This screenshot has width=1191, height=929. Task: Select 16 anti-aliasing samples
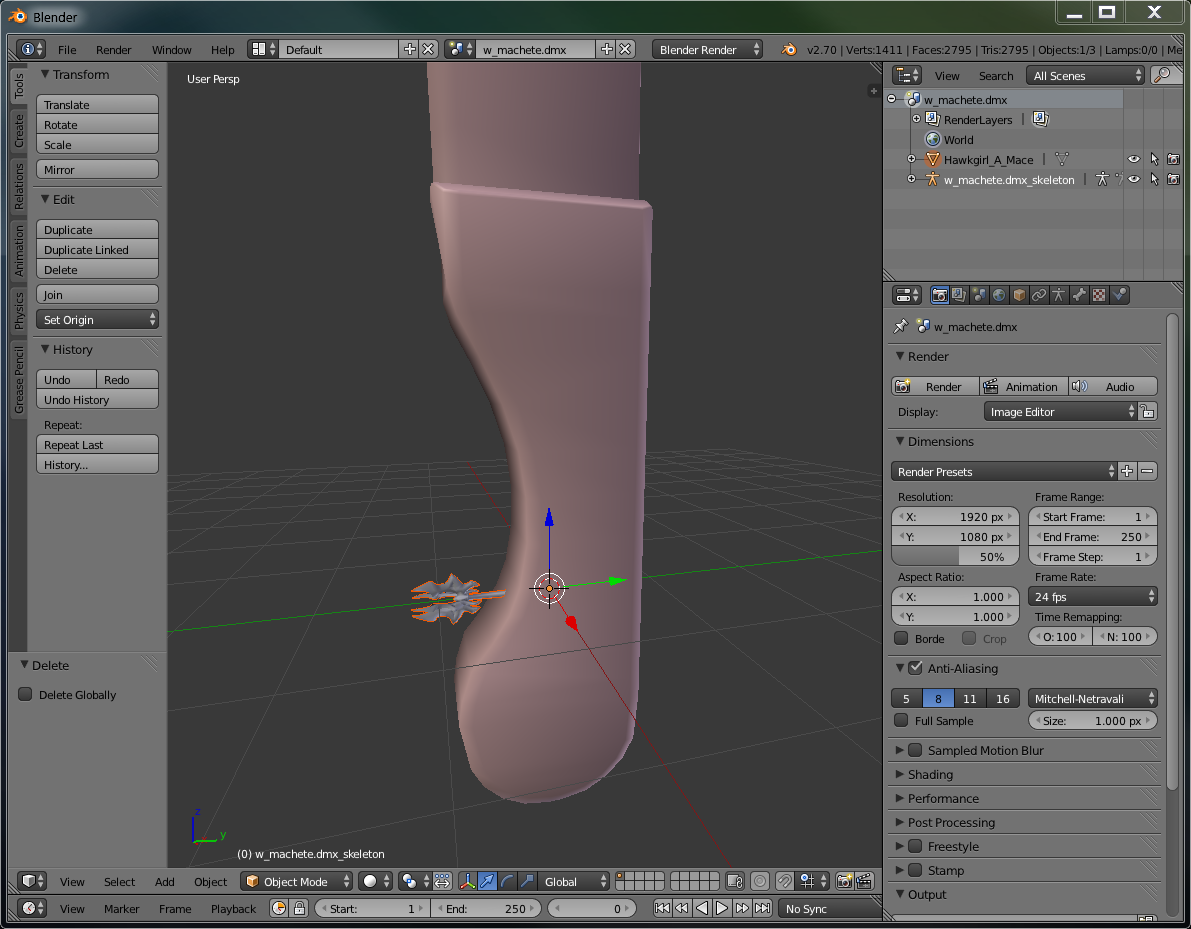(1003, 698)
